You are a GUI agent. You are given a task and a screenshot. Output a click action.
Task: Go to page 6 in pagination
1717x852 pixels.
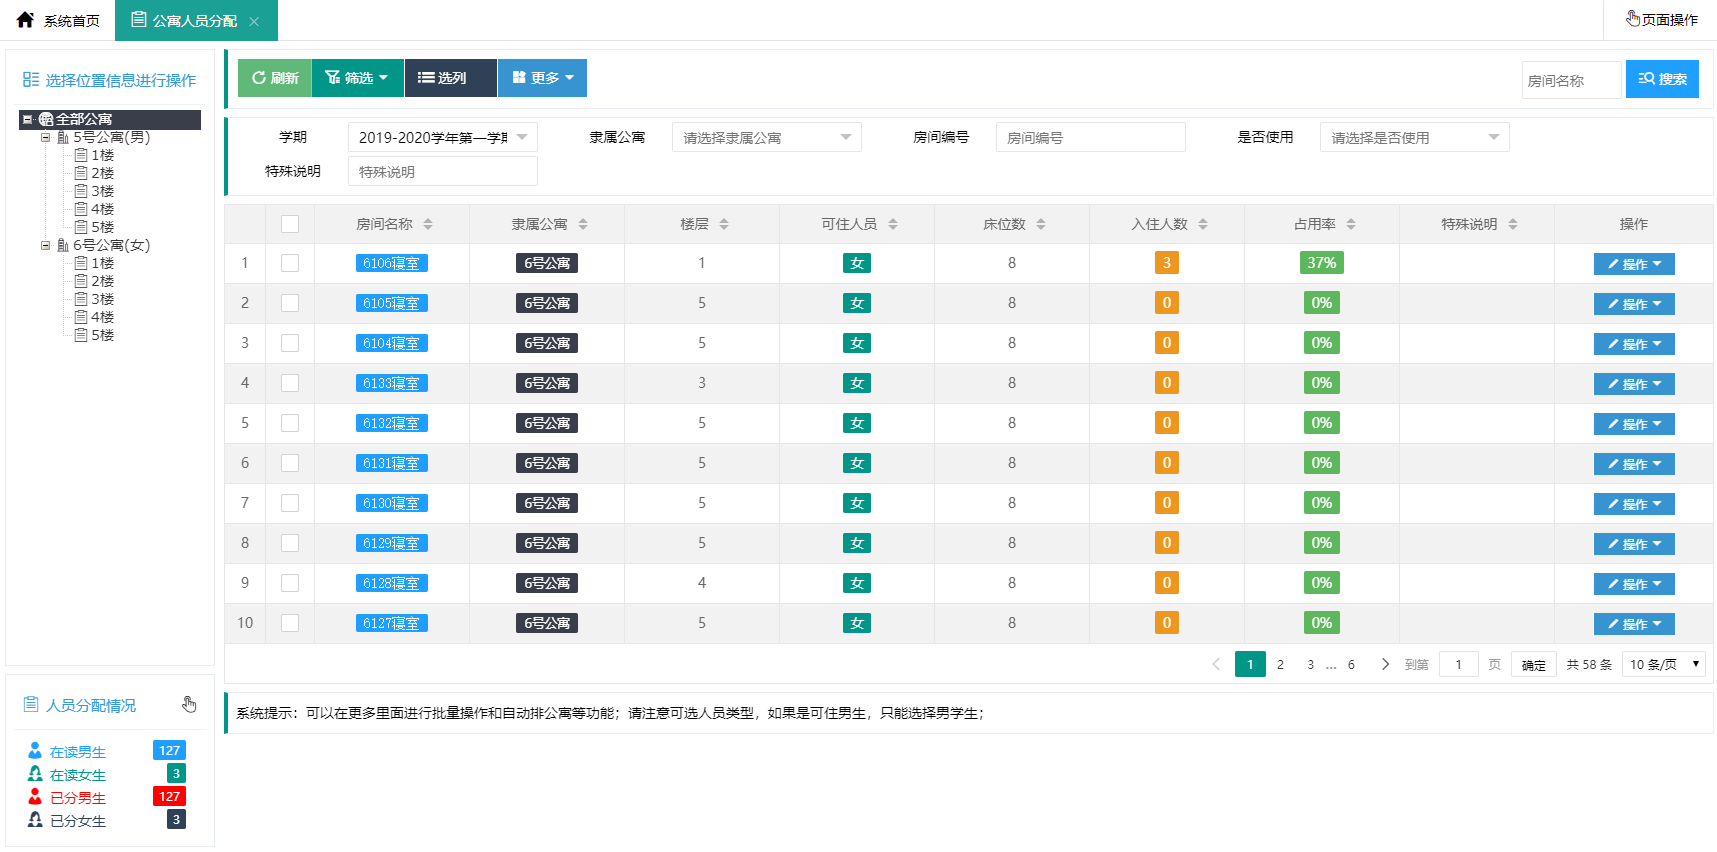(x=1351, y=664)
